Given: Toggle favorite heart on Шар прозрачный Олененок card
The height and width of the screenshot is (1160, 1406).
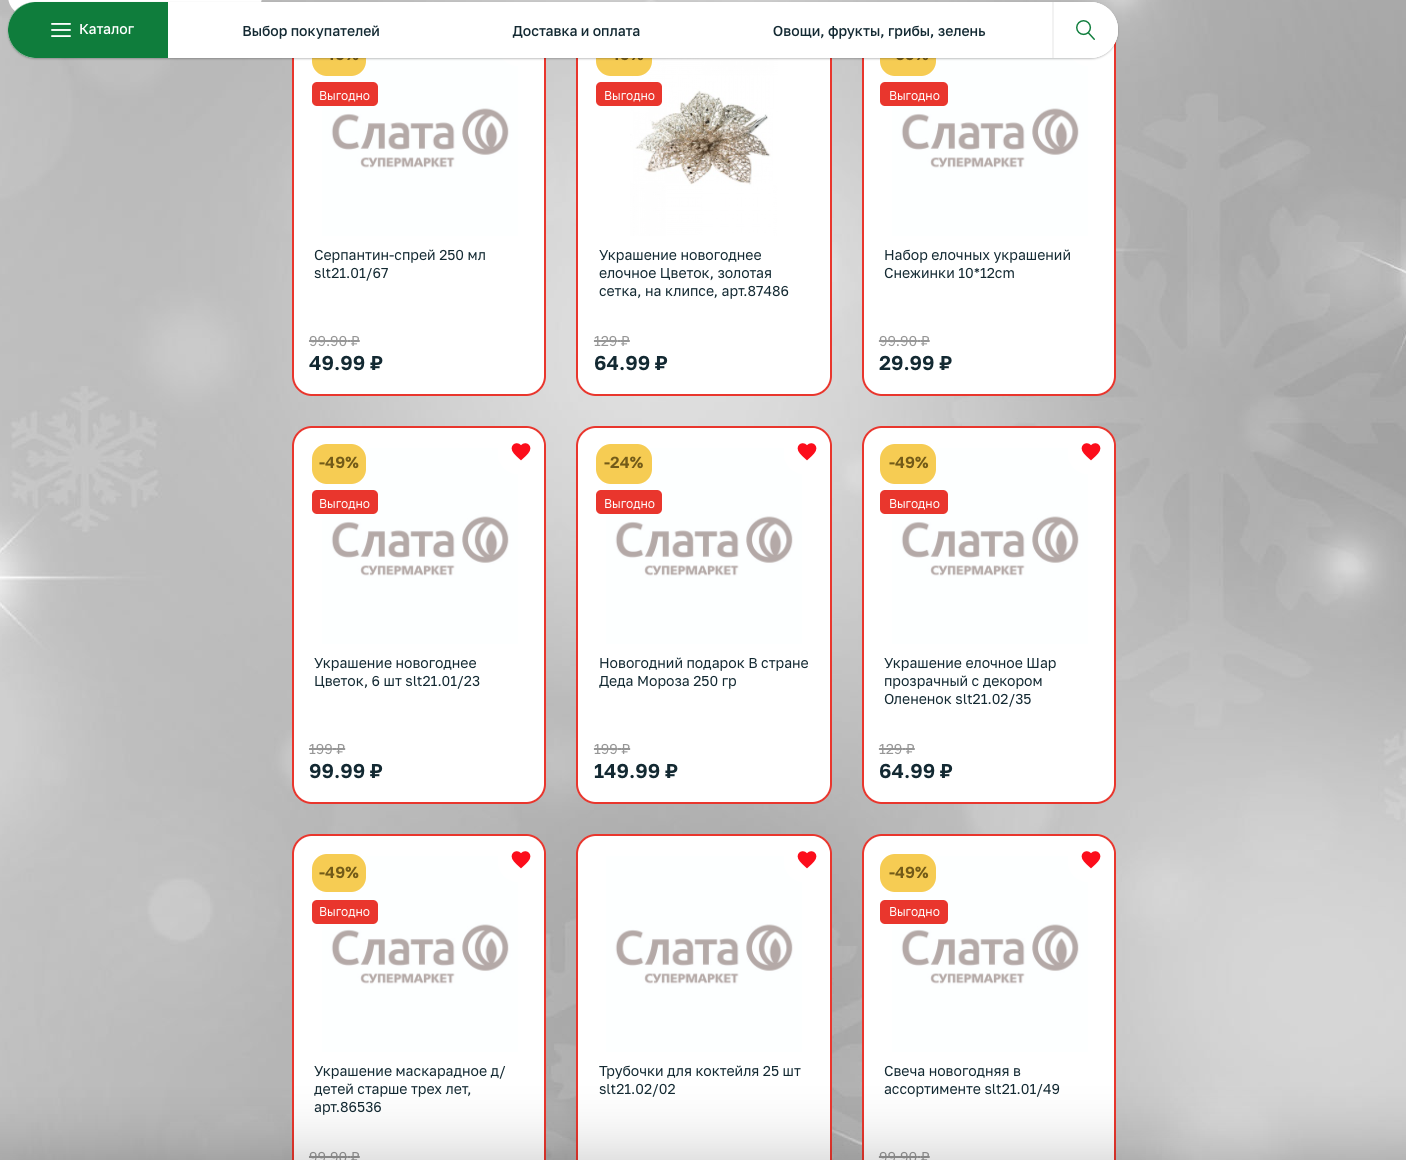Looking at the screenshot, I should 1091,451.
